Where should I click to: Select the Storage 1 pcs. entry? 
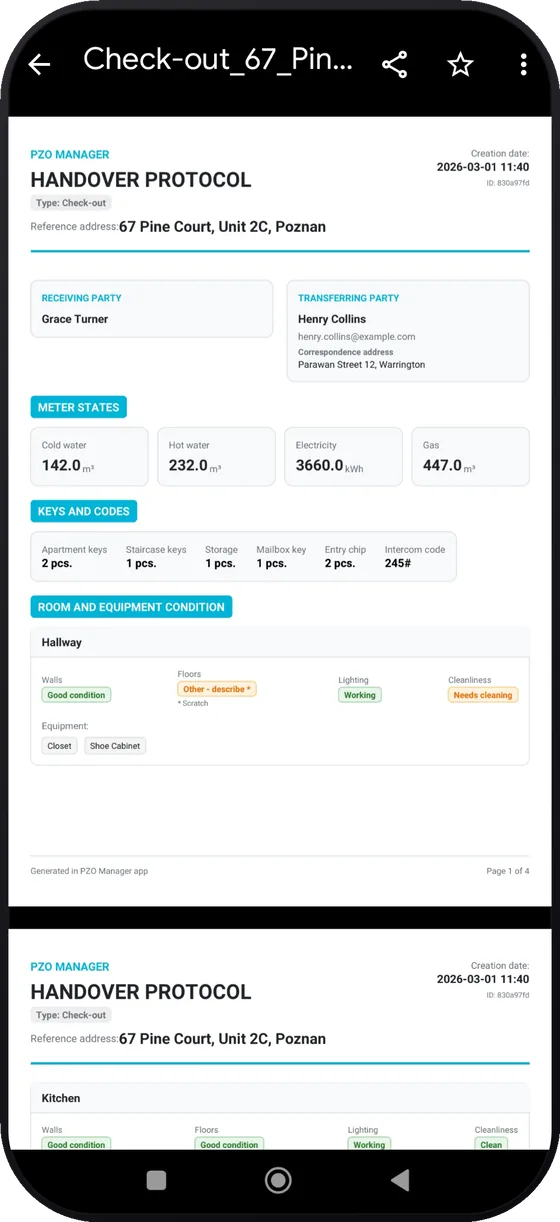(221, 556)
